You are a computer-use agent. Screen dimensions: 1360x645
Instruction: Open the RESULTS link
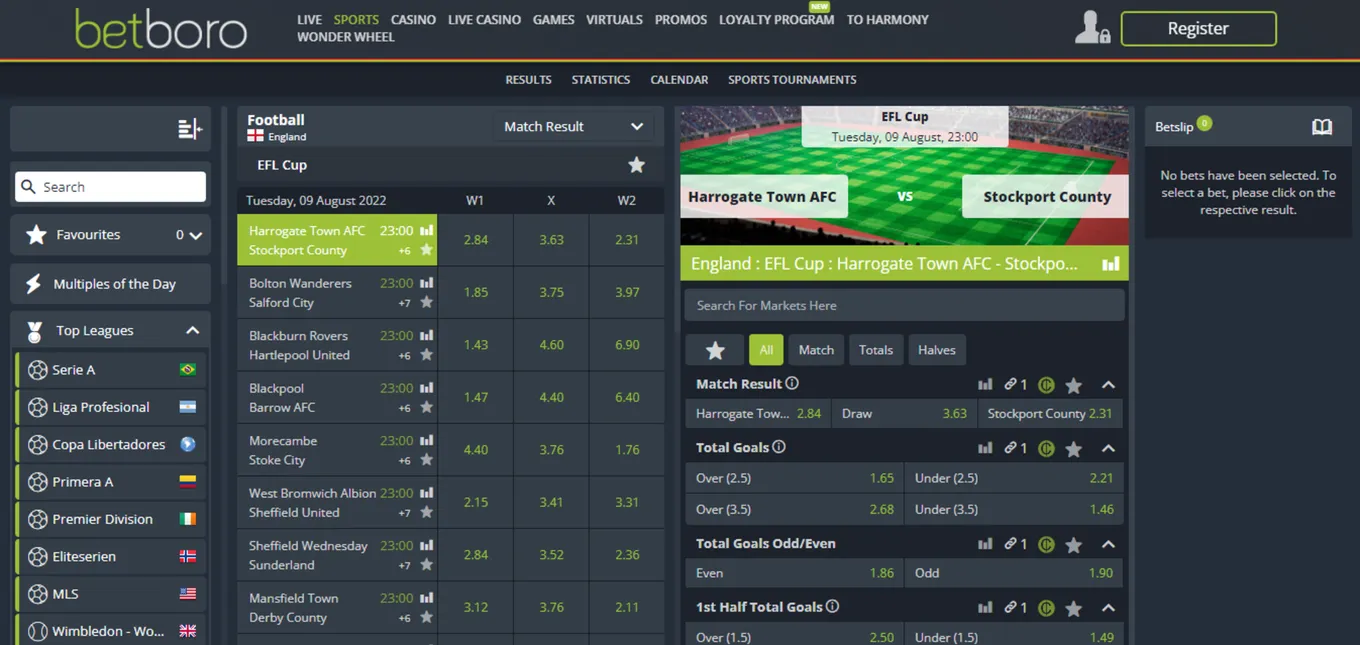[x=528, y=80]
